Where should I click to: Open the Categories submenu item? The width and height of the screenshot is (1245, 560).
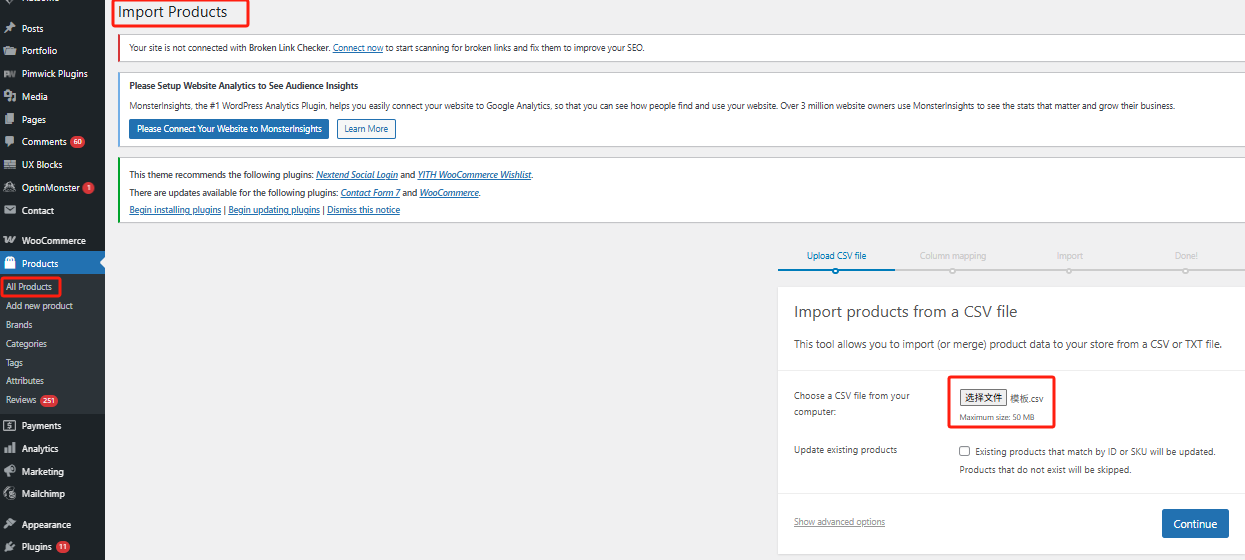(26, 344)
